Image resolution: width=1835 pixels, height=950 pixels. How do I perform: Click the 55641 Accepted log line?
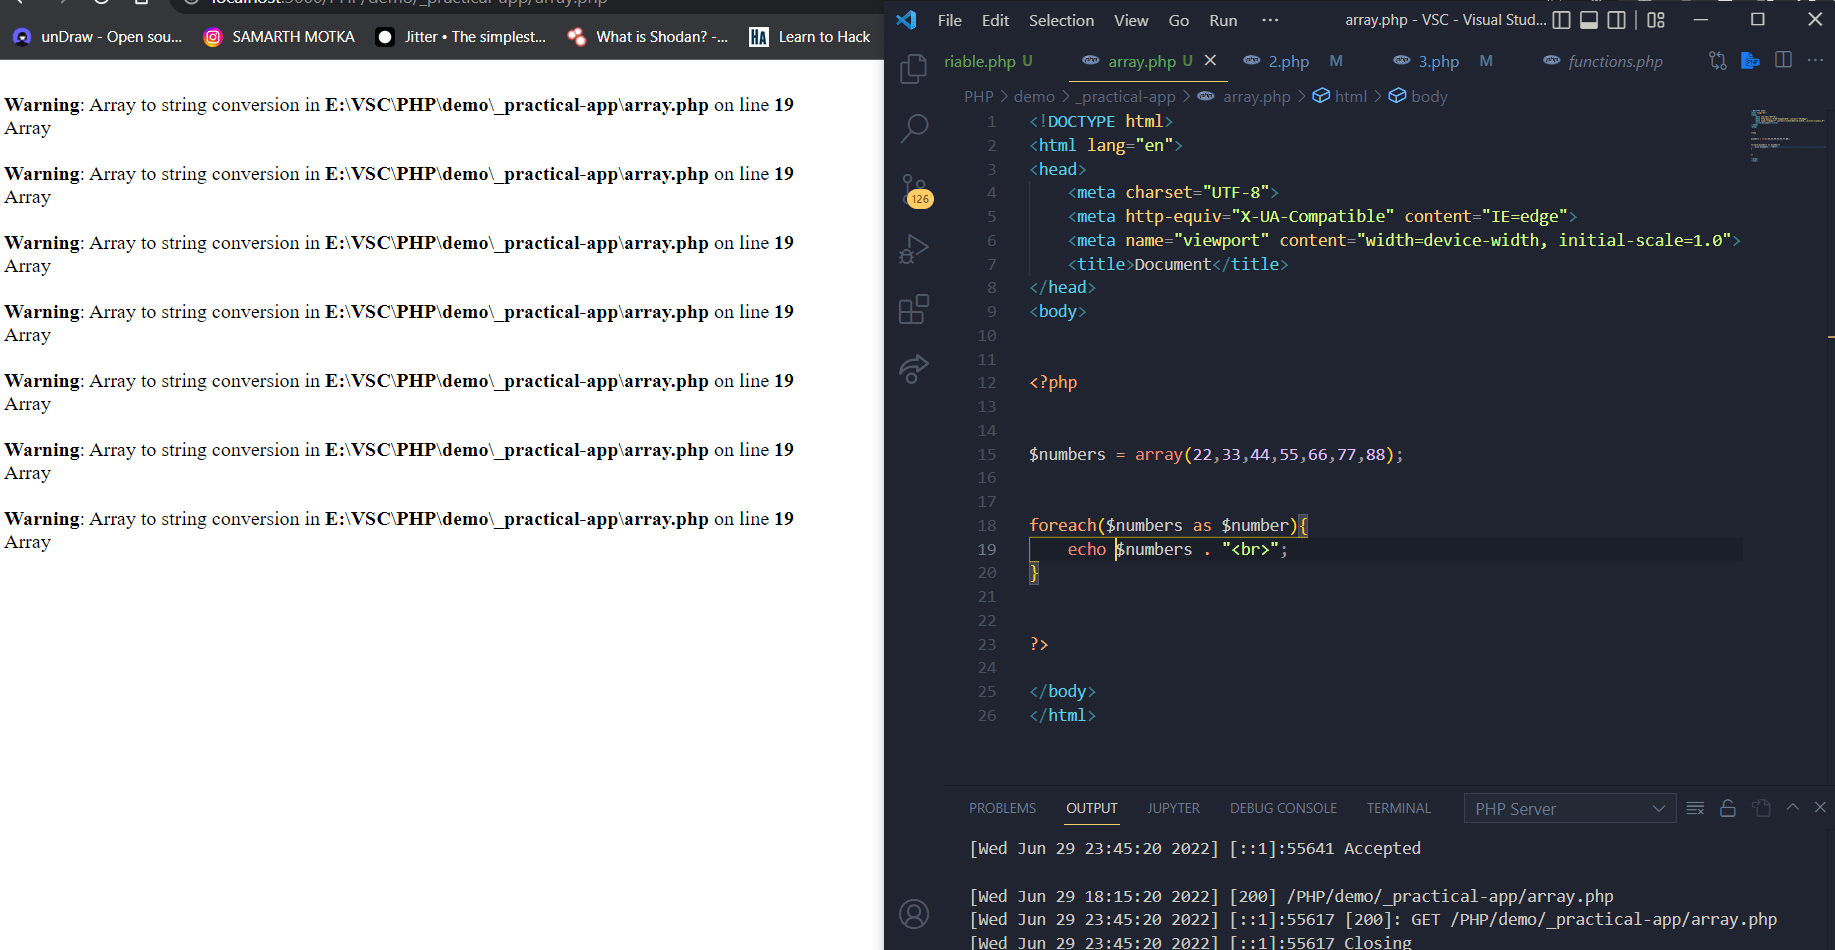1195,848
